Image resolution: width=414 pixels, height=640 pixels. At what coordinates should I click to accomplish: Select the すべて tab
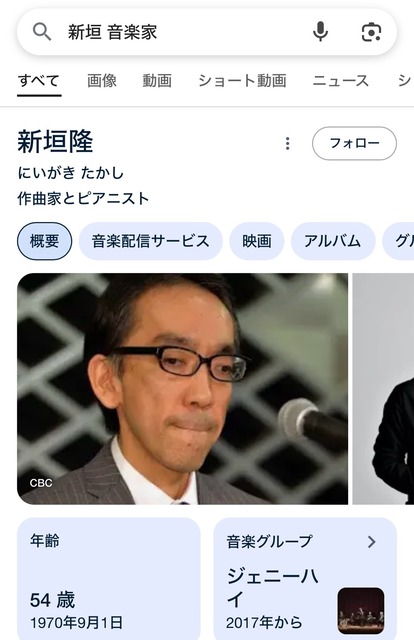coord(39,80)
